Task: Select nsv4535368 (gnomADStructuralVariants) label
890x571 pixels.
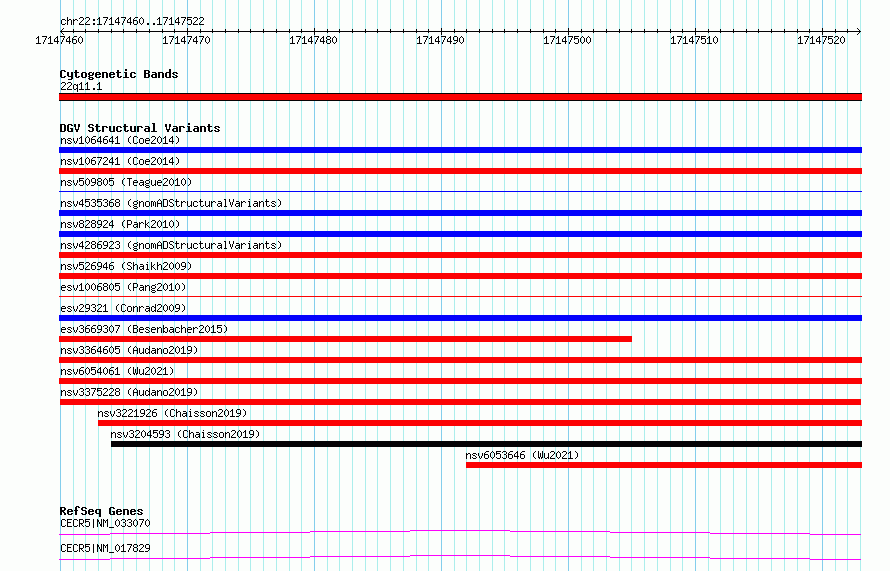Action: click(171, 203)
